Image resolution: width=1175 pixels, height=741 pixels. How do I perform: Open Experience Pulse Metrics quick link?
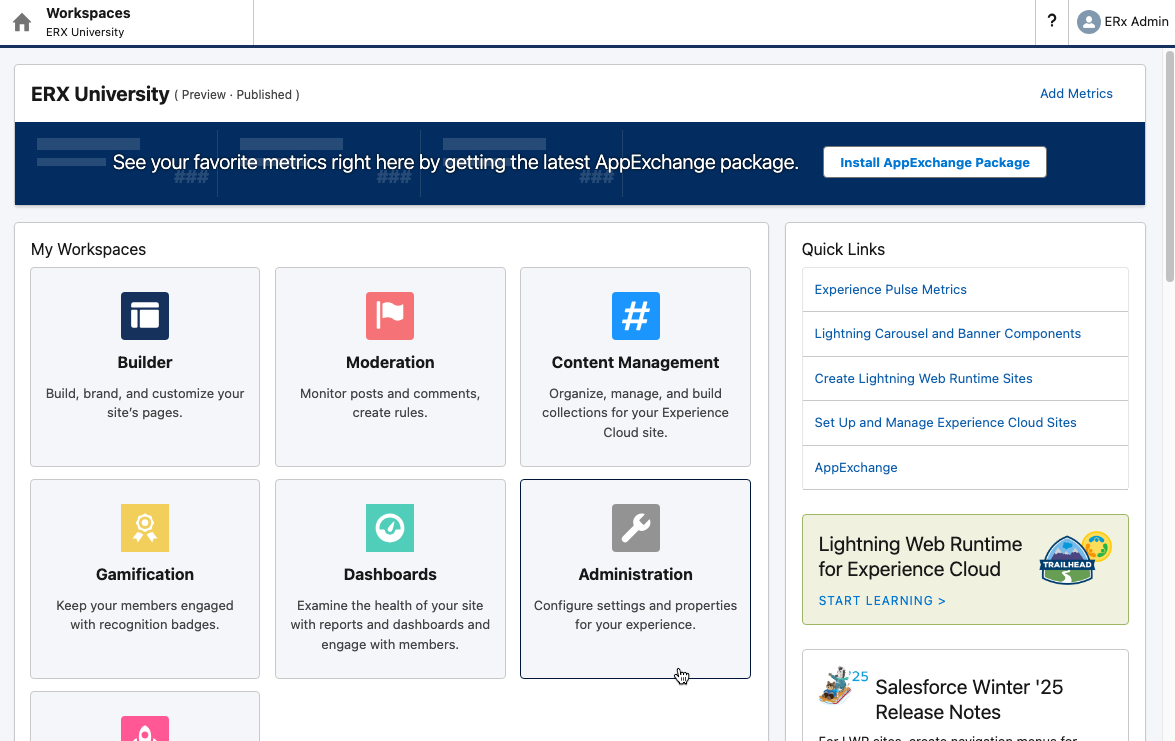(x=890, y=290)
